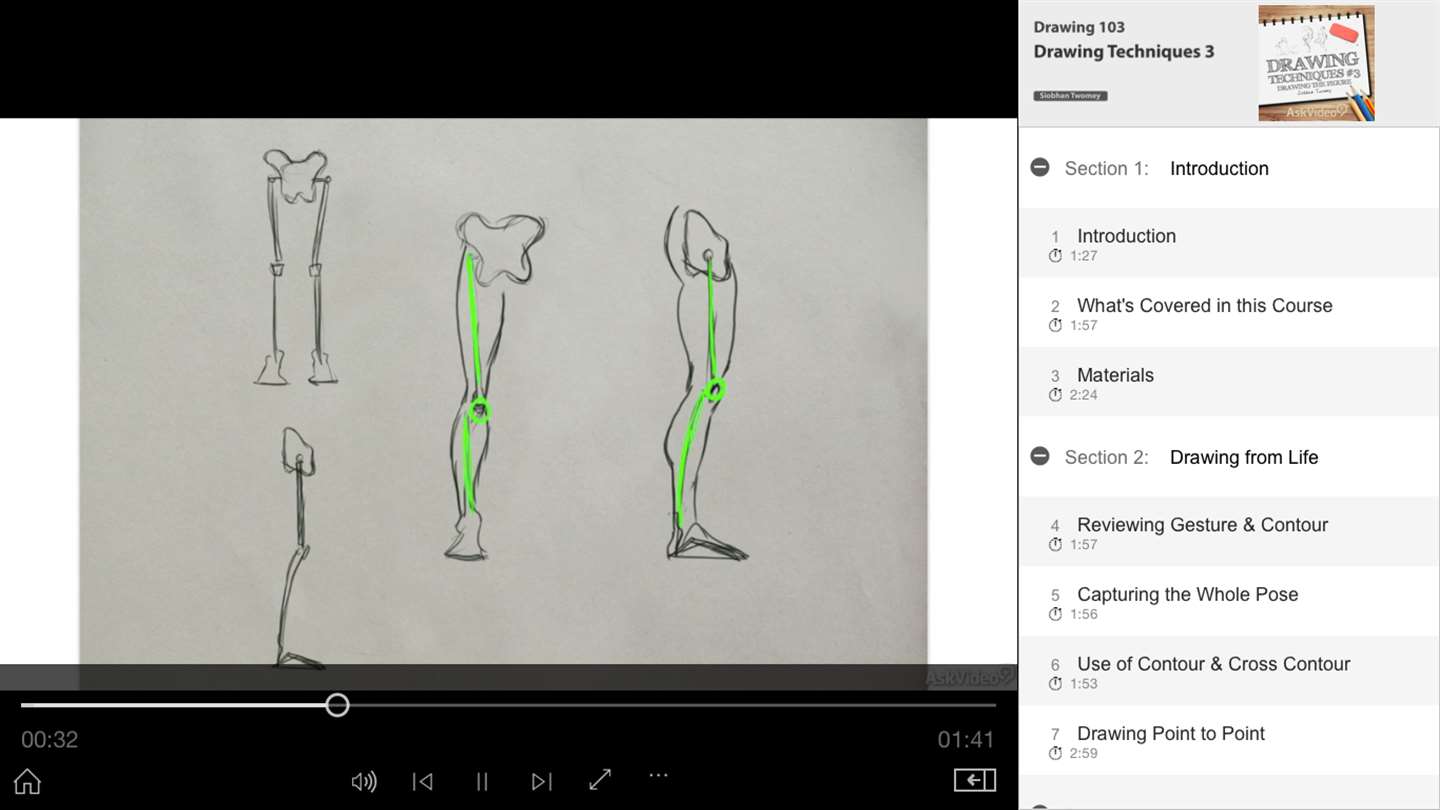Click the 01:41 total duration label
The image size is (1440, 810).
(x=966, y=740)
